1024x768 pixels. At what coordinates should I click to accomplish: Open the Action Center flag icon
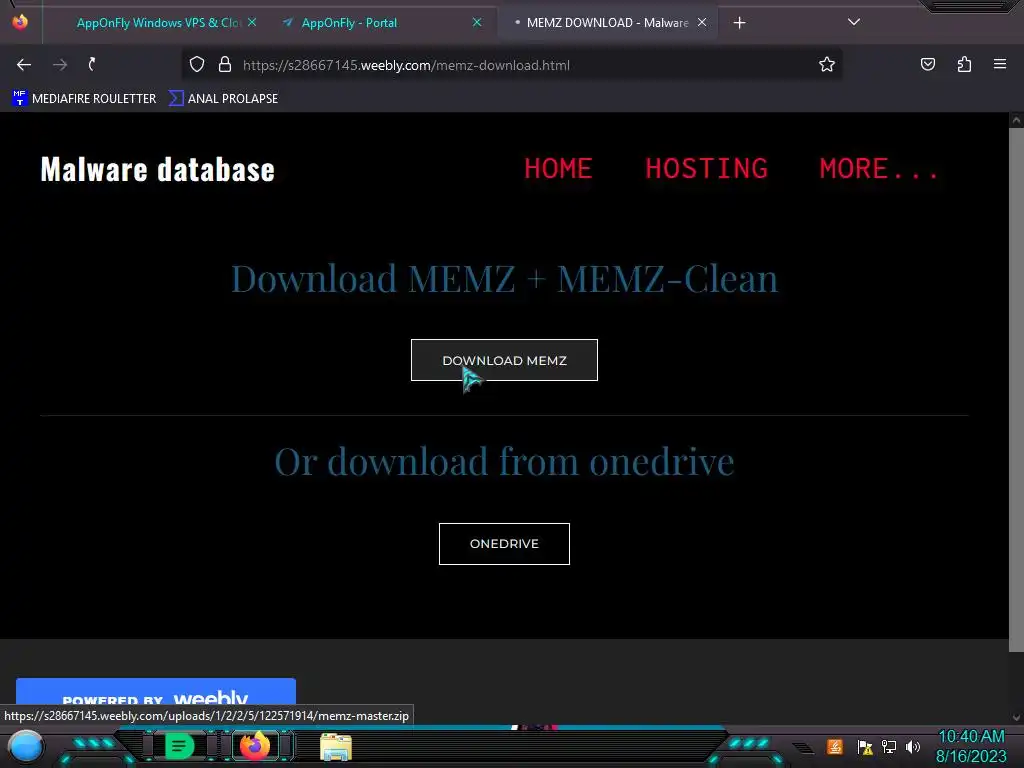point(865,747)
